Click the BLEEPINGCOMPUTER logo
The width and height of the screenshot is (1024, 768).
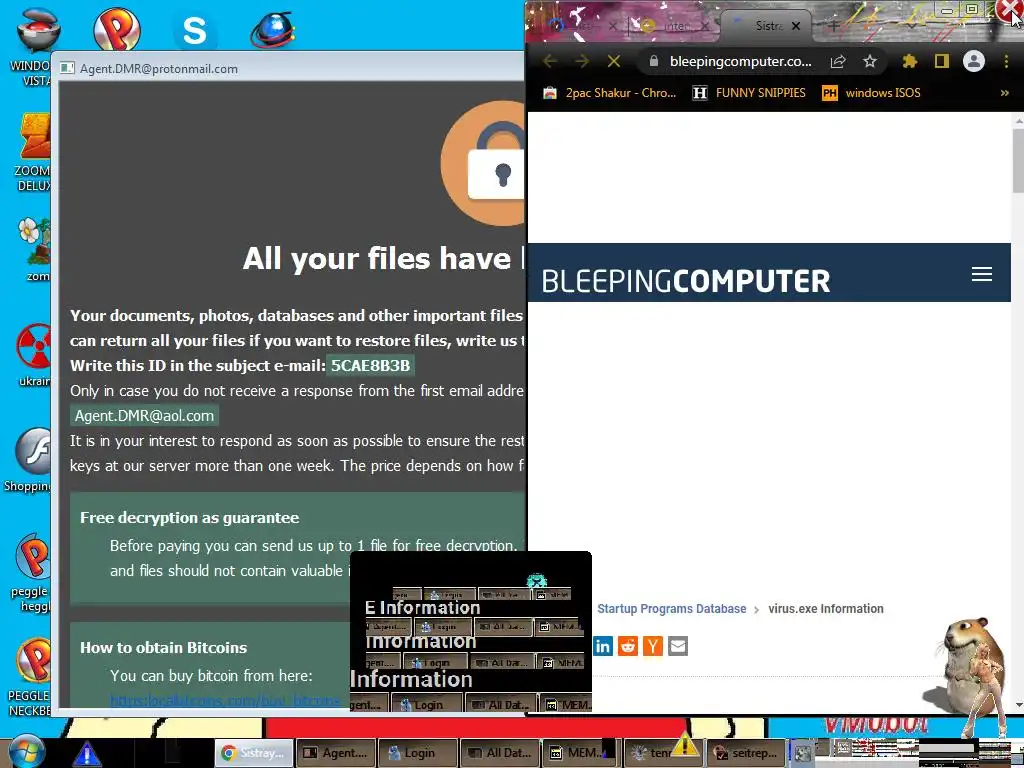click(x=685, y=281)
